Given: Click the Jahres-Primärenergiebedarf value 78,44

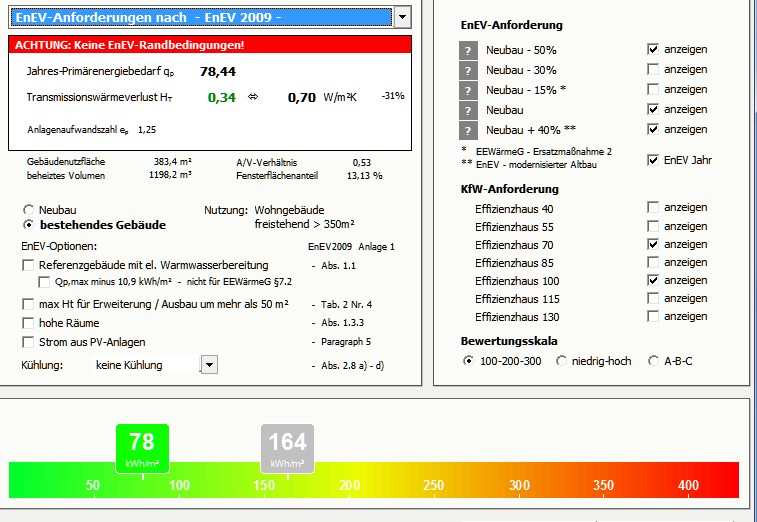Looking at the screenshot, I should click(x=217, y=72).
